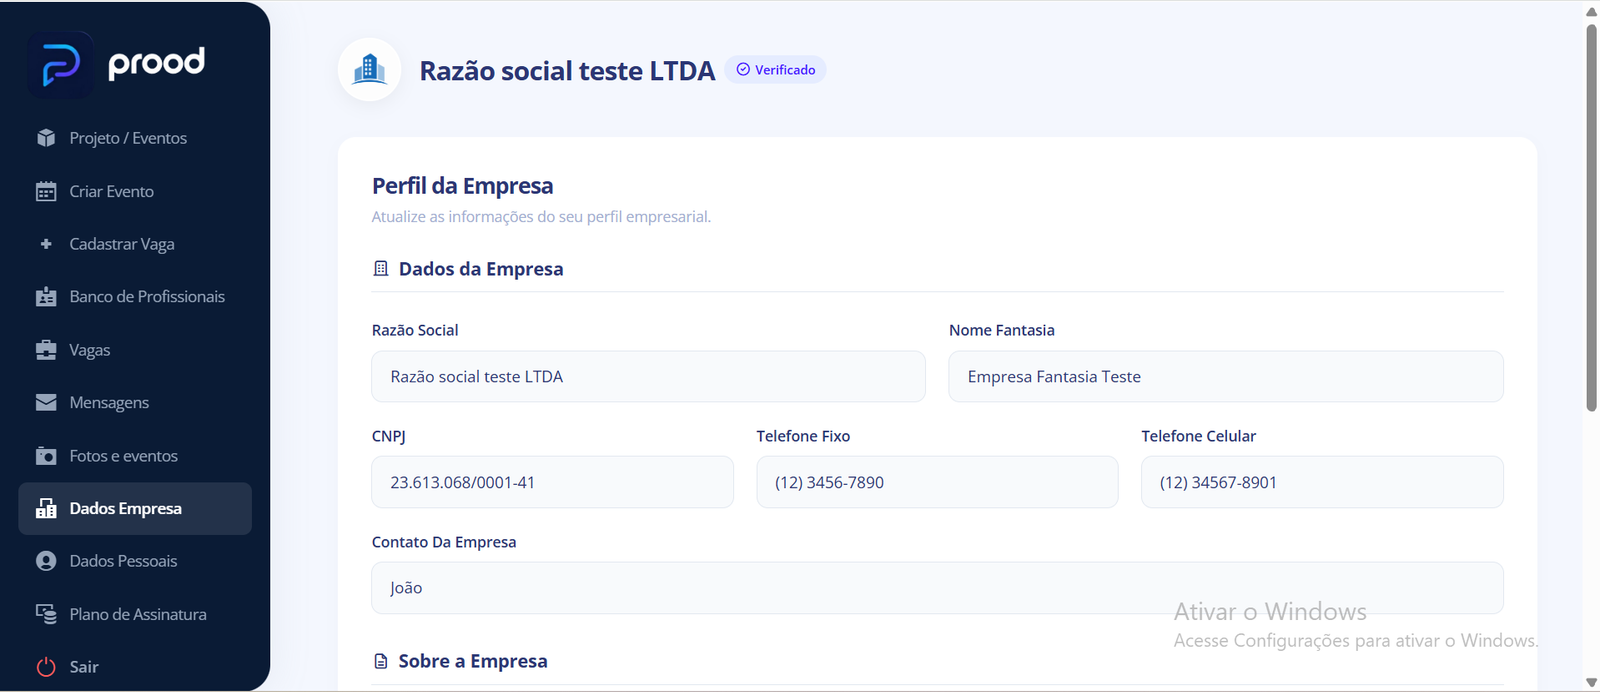Click the building icon next to Dados da Empresa heading
The image size is (1600, 692).
pyautogui.click(x=381, y=269)
